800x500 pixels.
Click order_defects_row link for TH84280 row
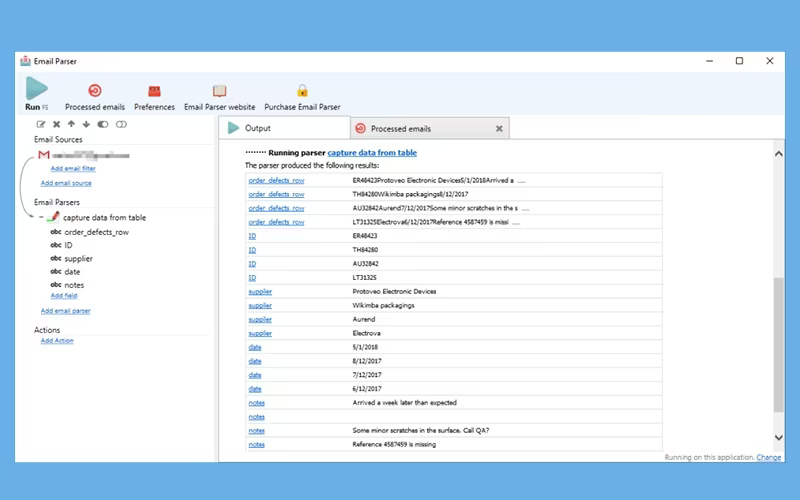click(x=276, y=194)
